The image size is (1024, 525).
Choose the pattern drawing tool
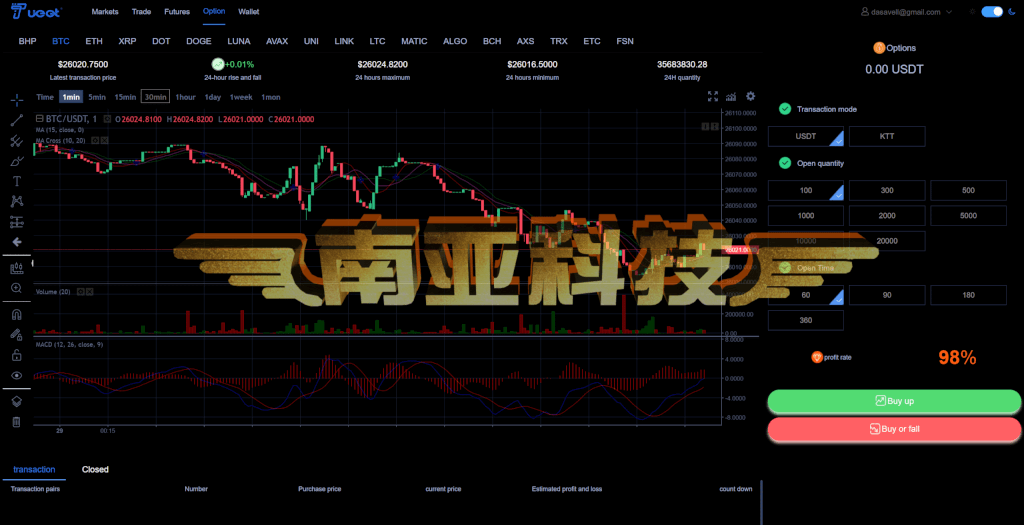tap(17, 201)
